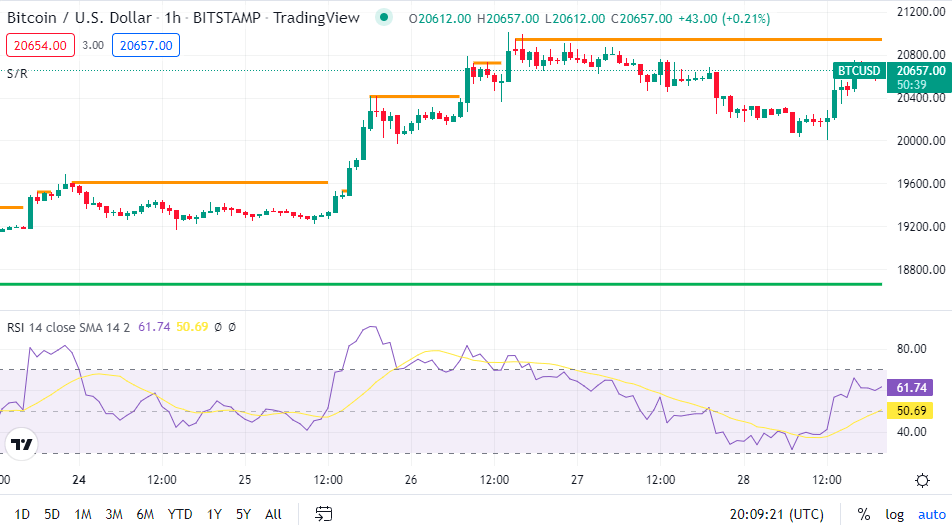Click the blue buy price 20657.00 button
Viewport: 952px width, 530px height.
(146, 46)
